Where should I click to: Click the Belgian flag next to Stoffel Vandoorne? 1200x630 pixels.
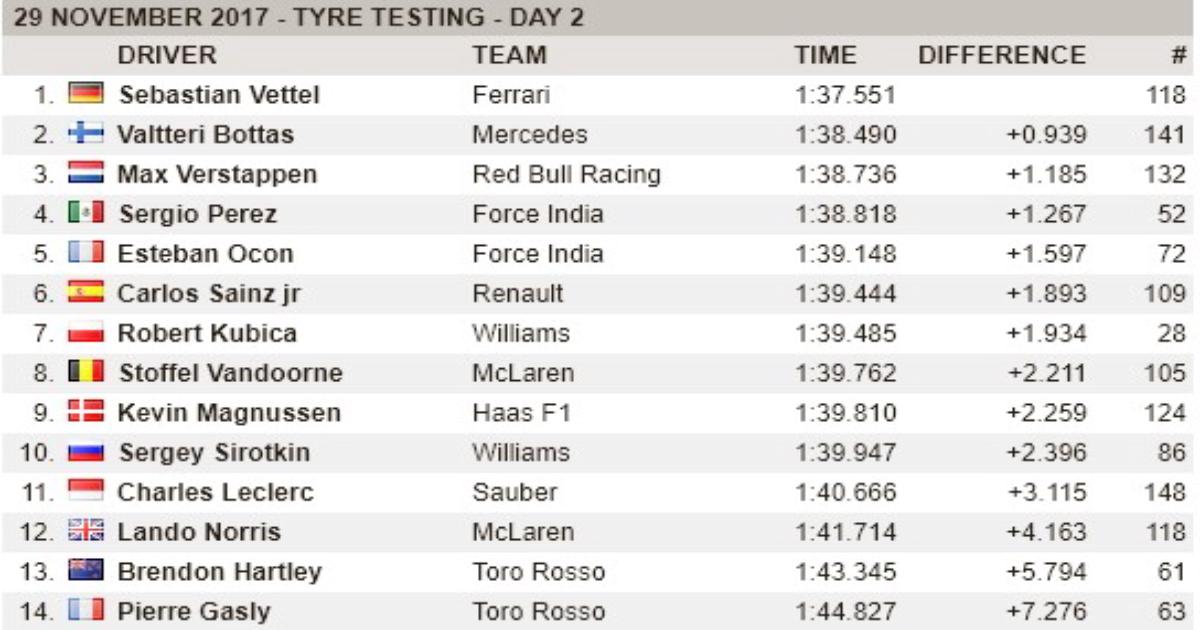[85, 373]
